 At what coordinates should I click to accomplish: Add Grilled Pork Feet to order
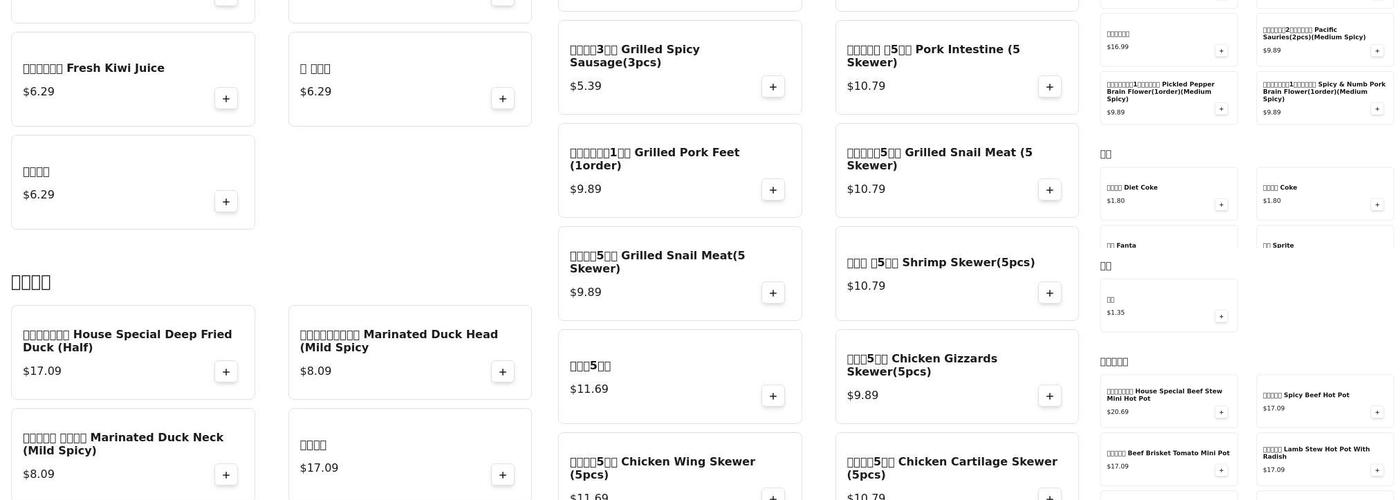click(x=773, y=190)
